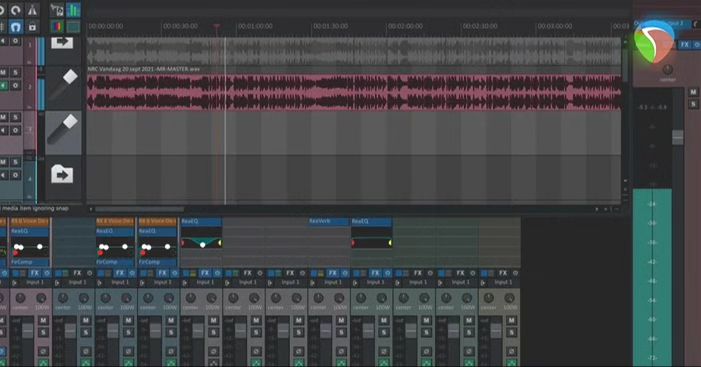This screenshot has height=367, width=701.
Task: Mute the last mixer strip
Action: click(511, 321)
